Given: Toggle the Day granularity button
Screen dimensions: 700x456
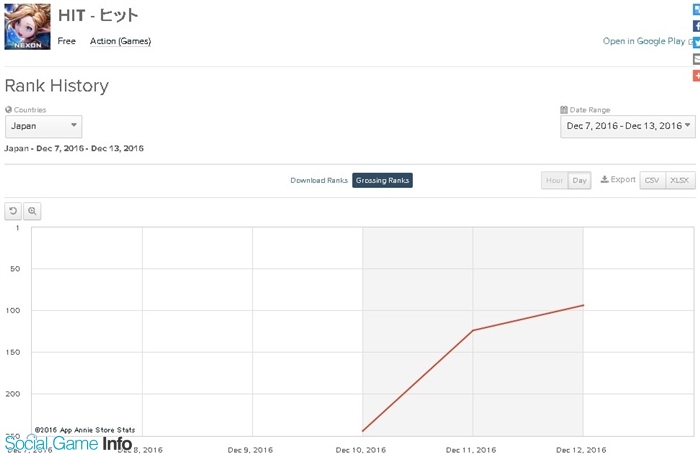Looking at the screenshot, I should click(579, 180).
